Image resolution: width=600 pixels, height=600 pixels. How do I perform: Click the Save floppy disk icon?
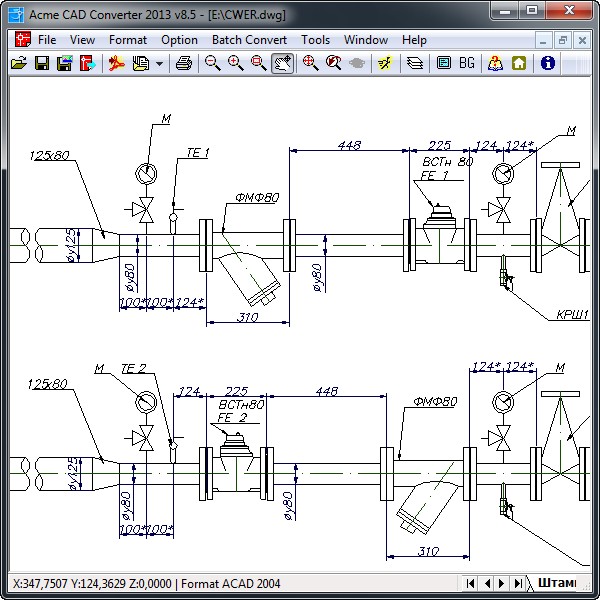click(x=42, y=63)
